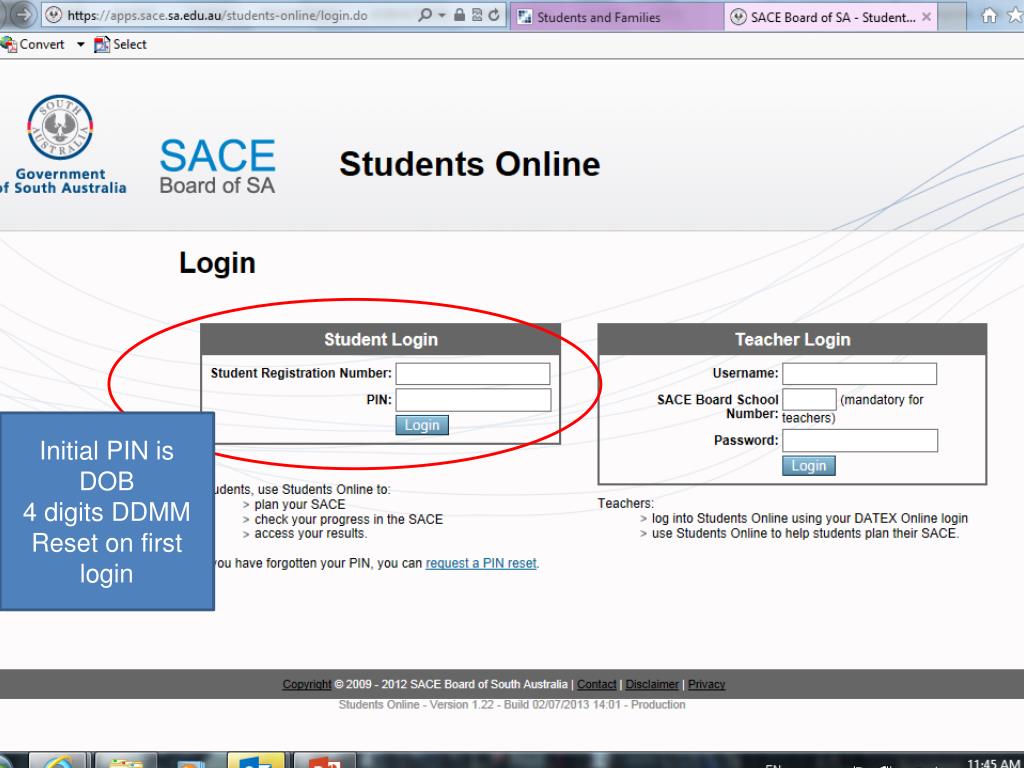Click the Internet Explorer taskbar icon

(57, 760)
